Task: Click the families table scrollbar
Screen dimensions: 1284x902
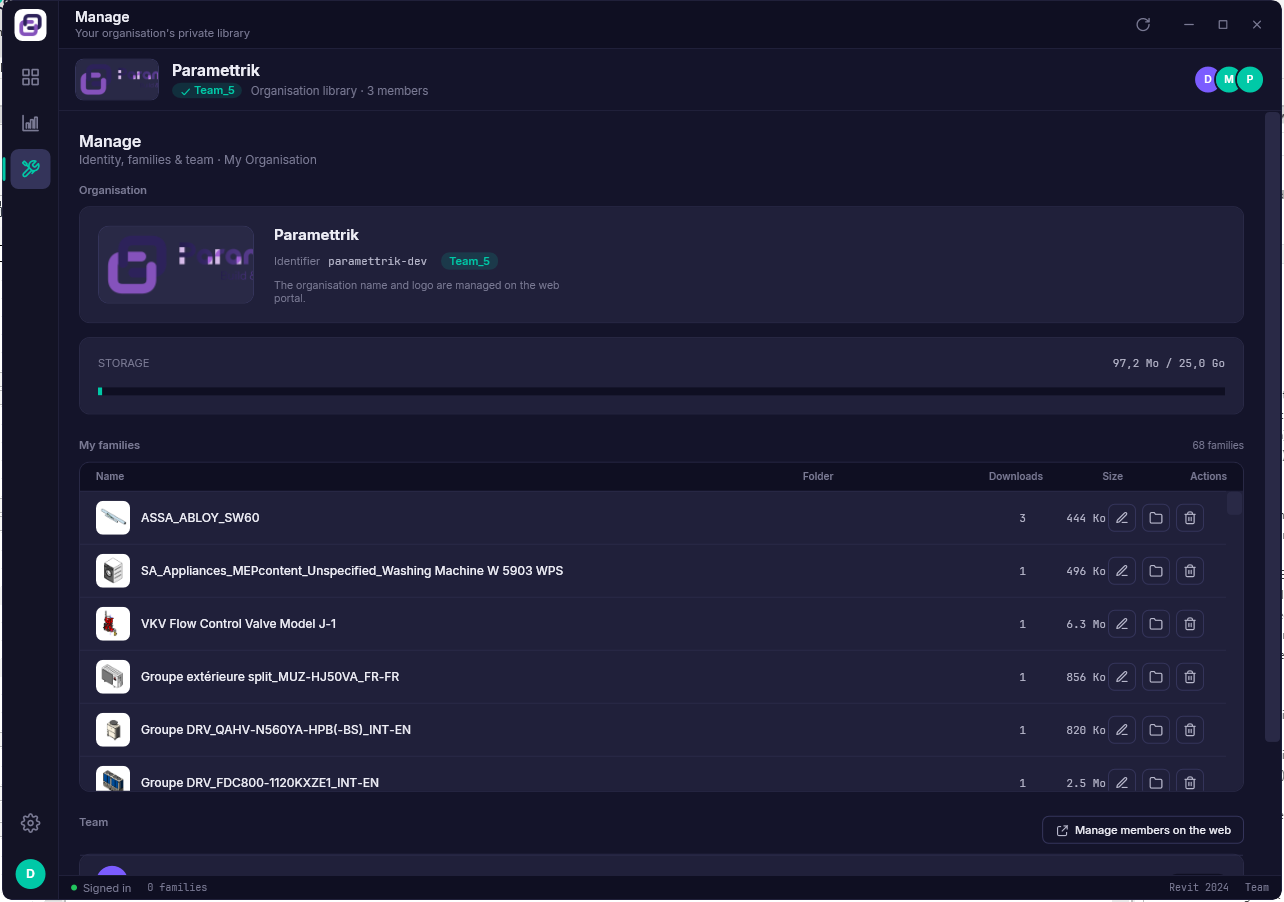Action: pos(1235,503)
